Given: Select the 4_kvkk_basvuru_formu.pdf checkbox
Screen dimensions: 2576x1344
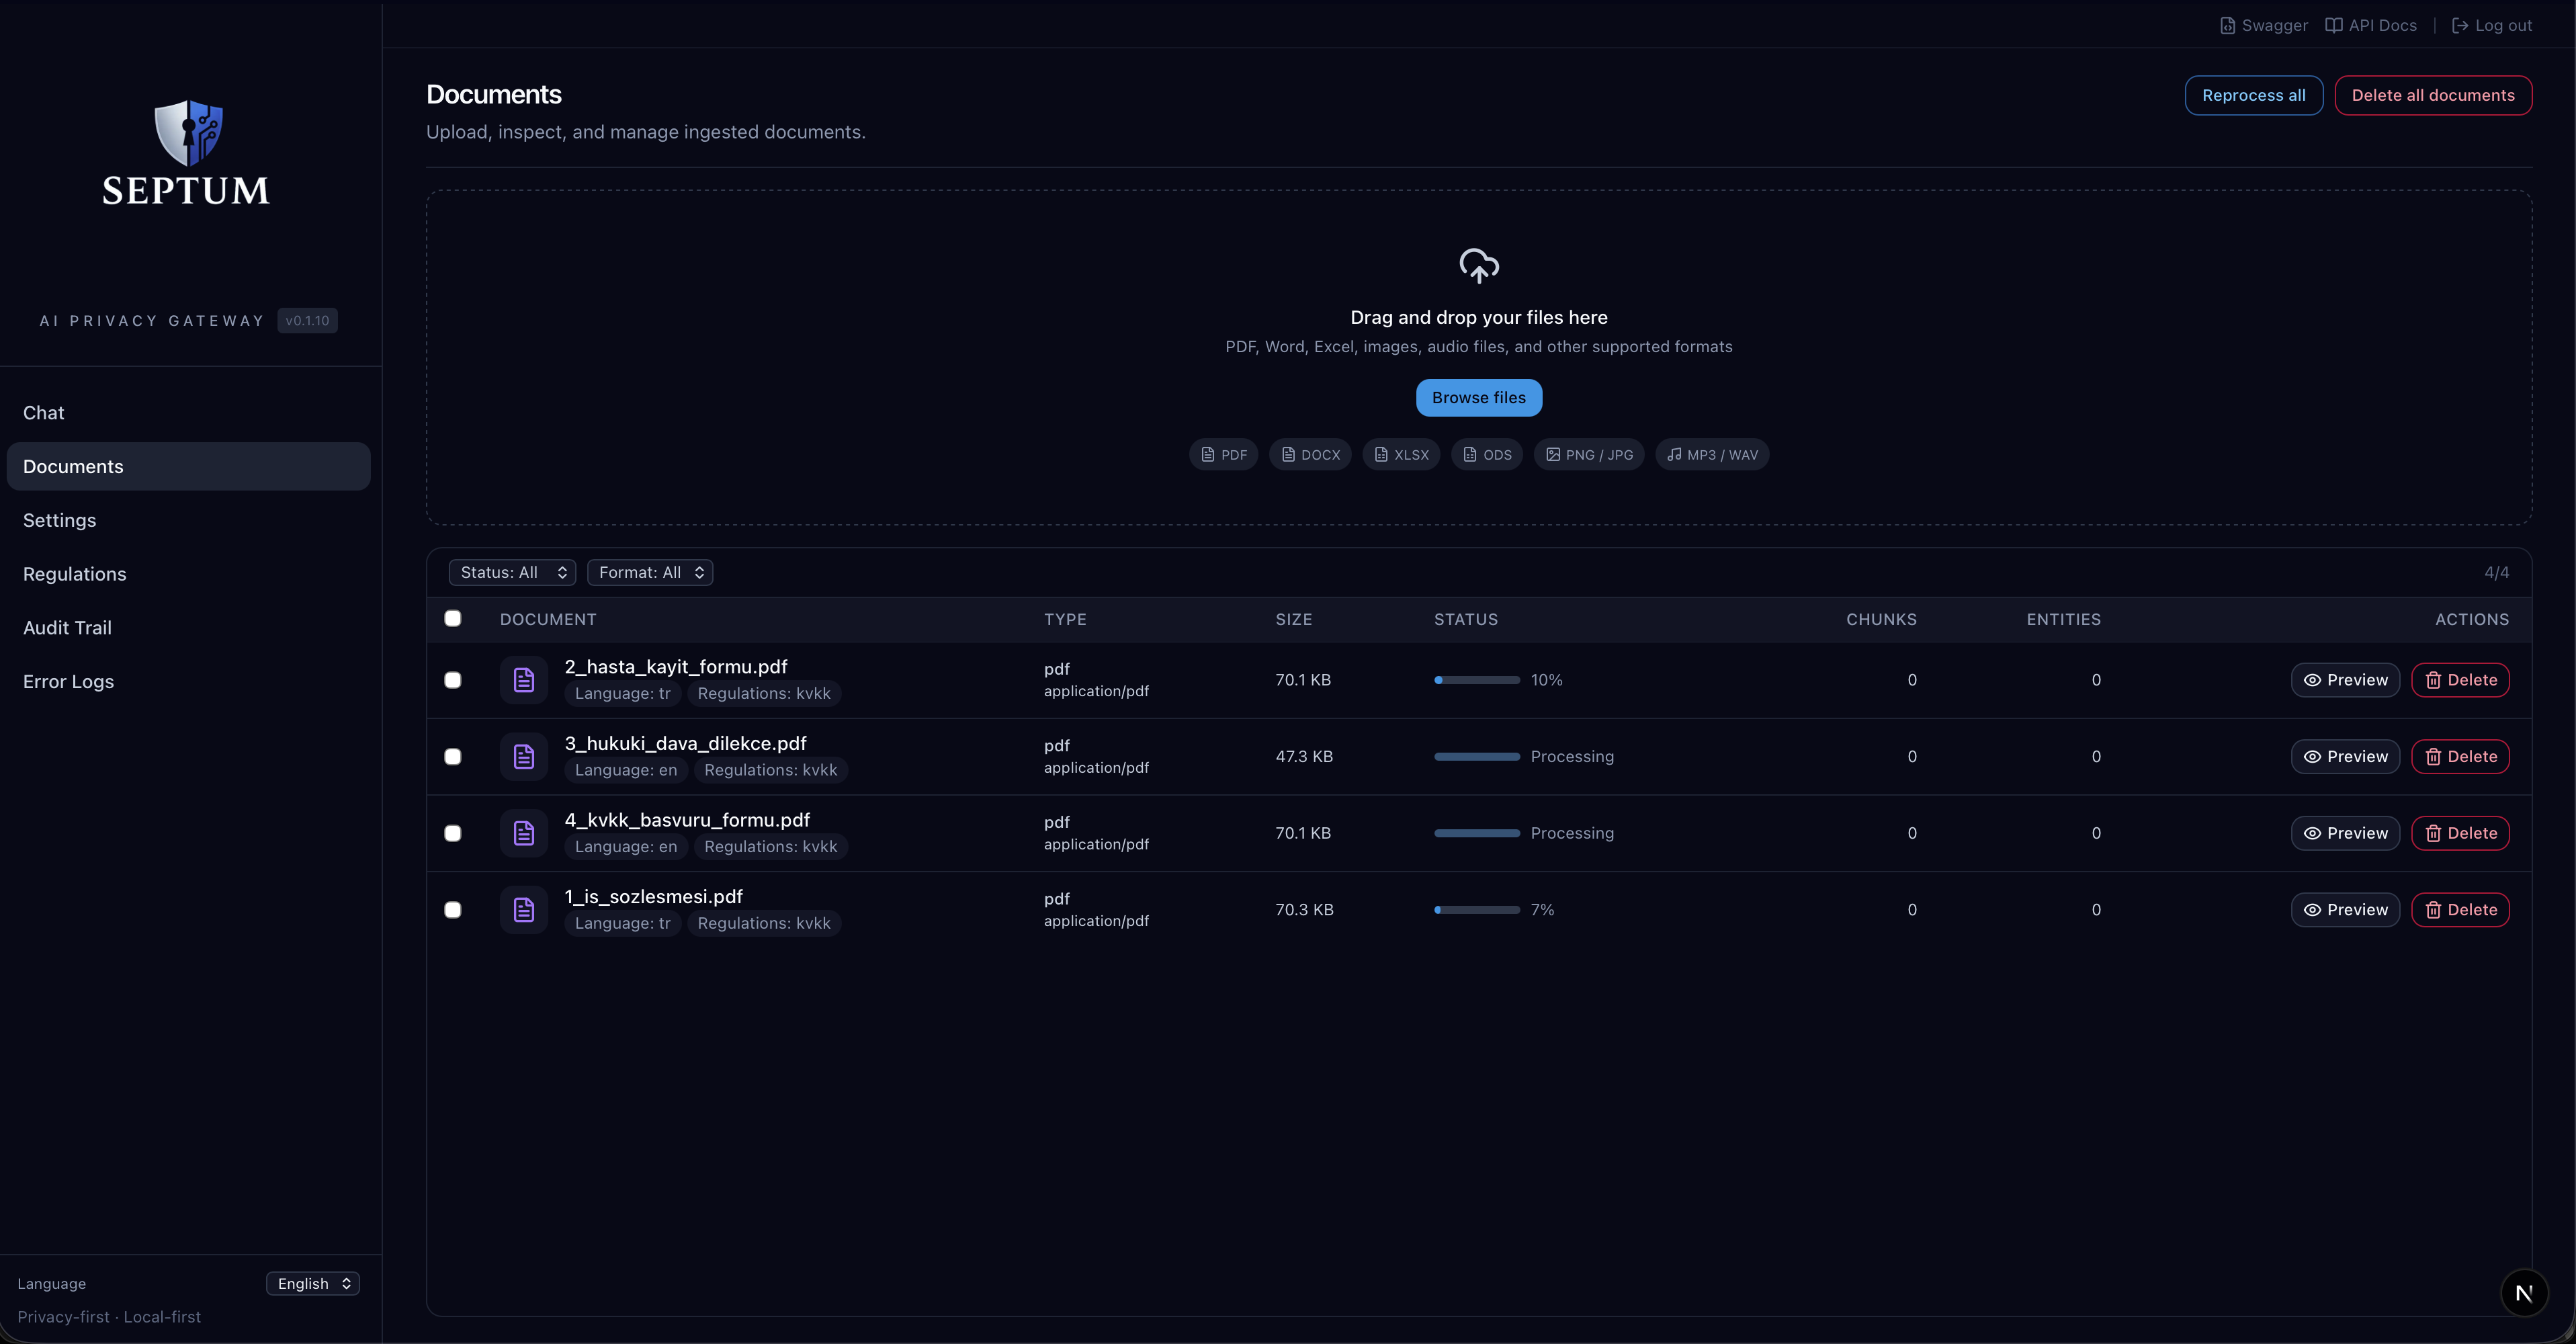Looking at the screenshot, I should (x=453, y=834).
